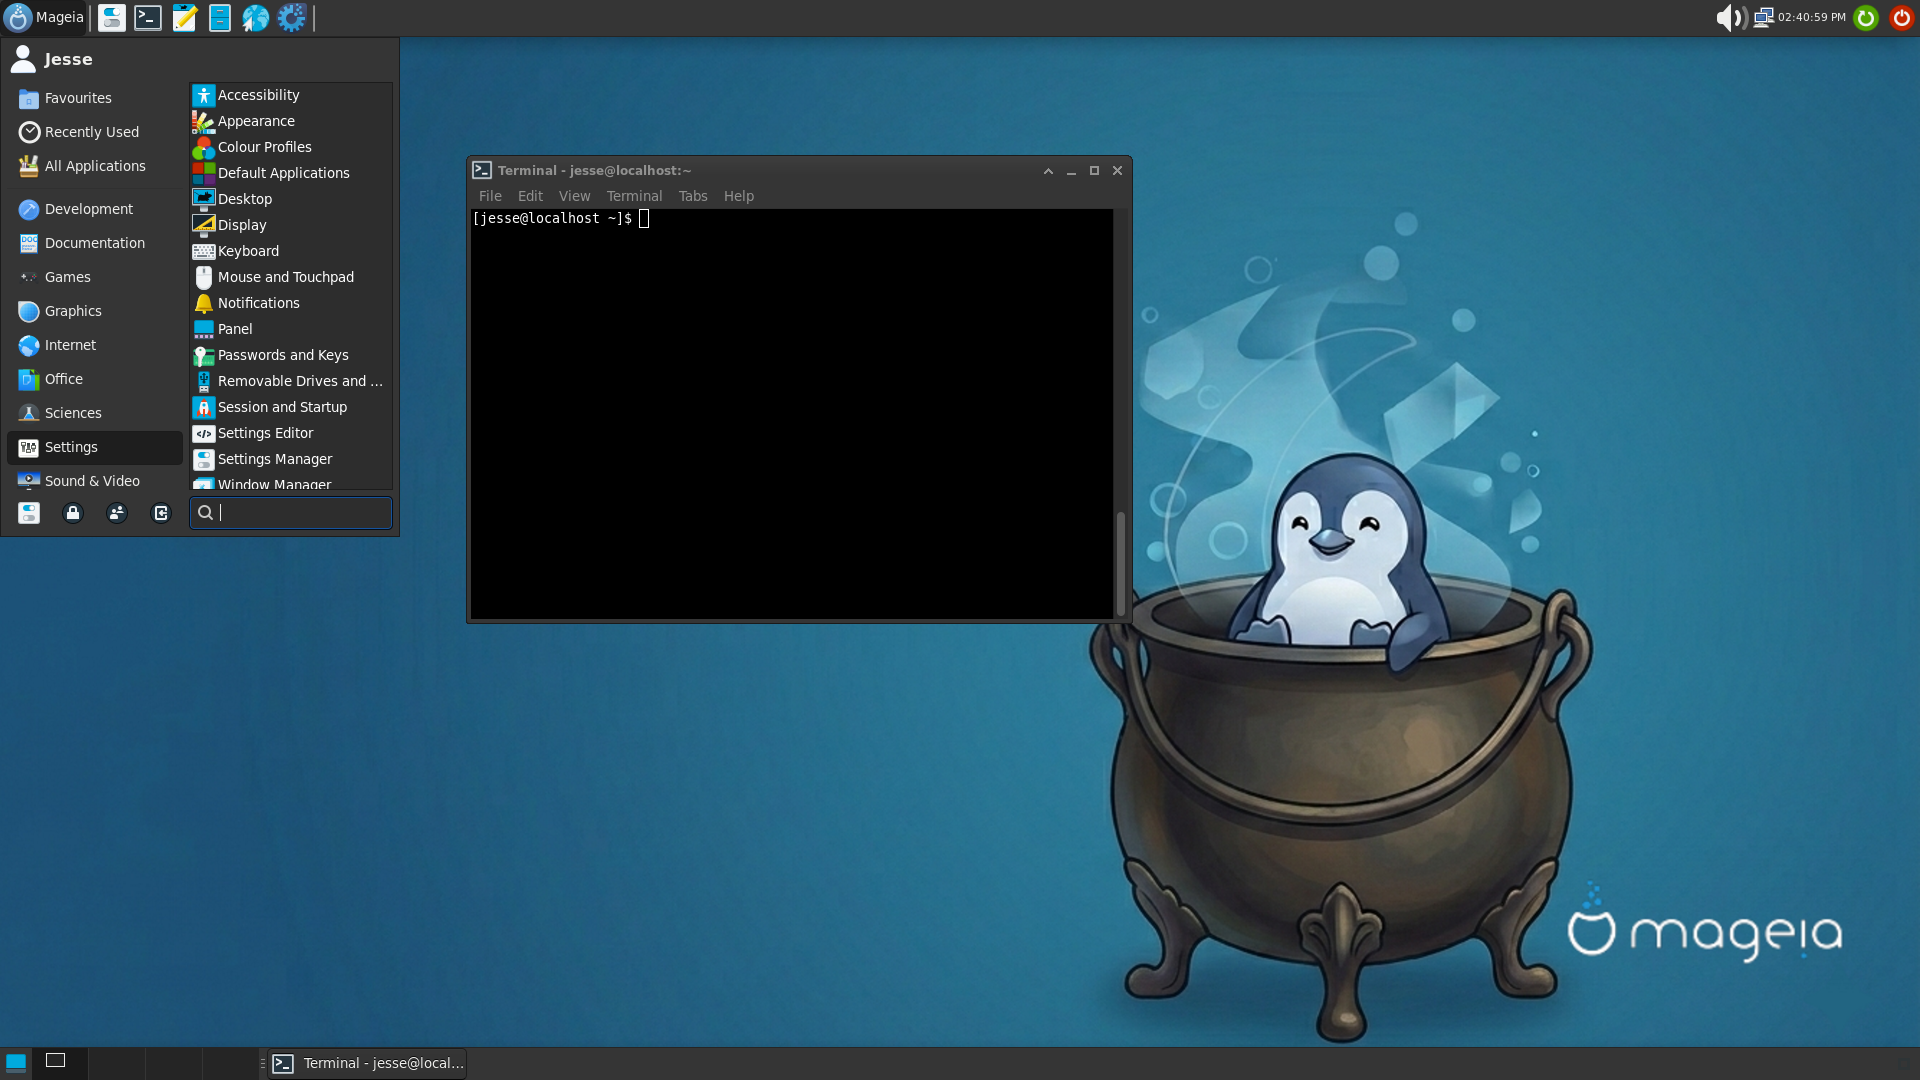Open Desktop settings entry
Screen dimensions: 1920x1080
pyautogui.click(x=291, y=199)
